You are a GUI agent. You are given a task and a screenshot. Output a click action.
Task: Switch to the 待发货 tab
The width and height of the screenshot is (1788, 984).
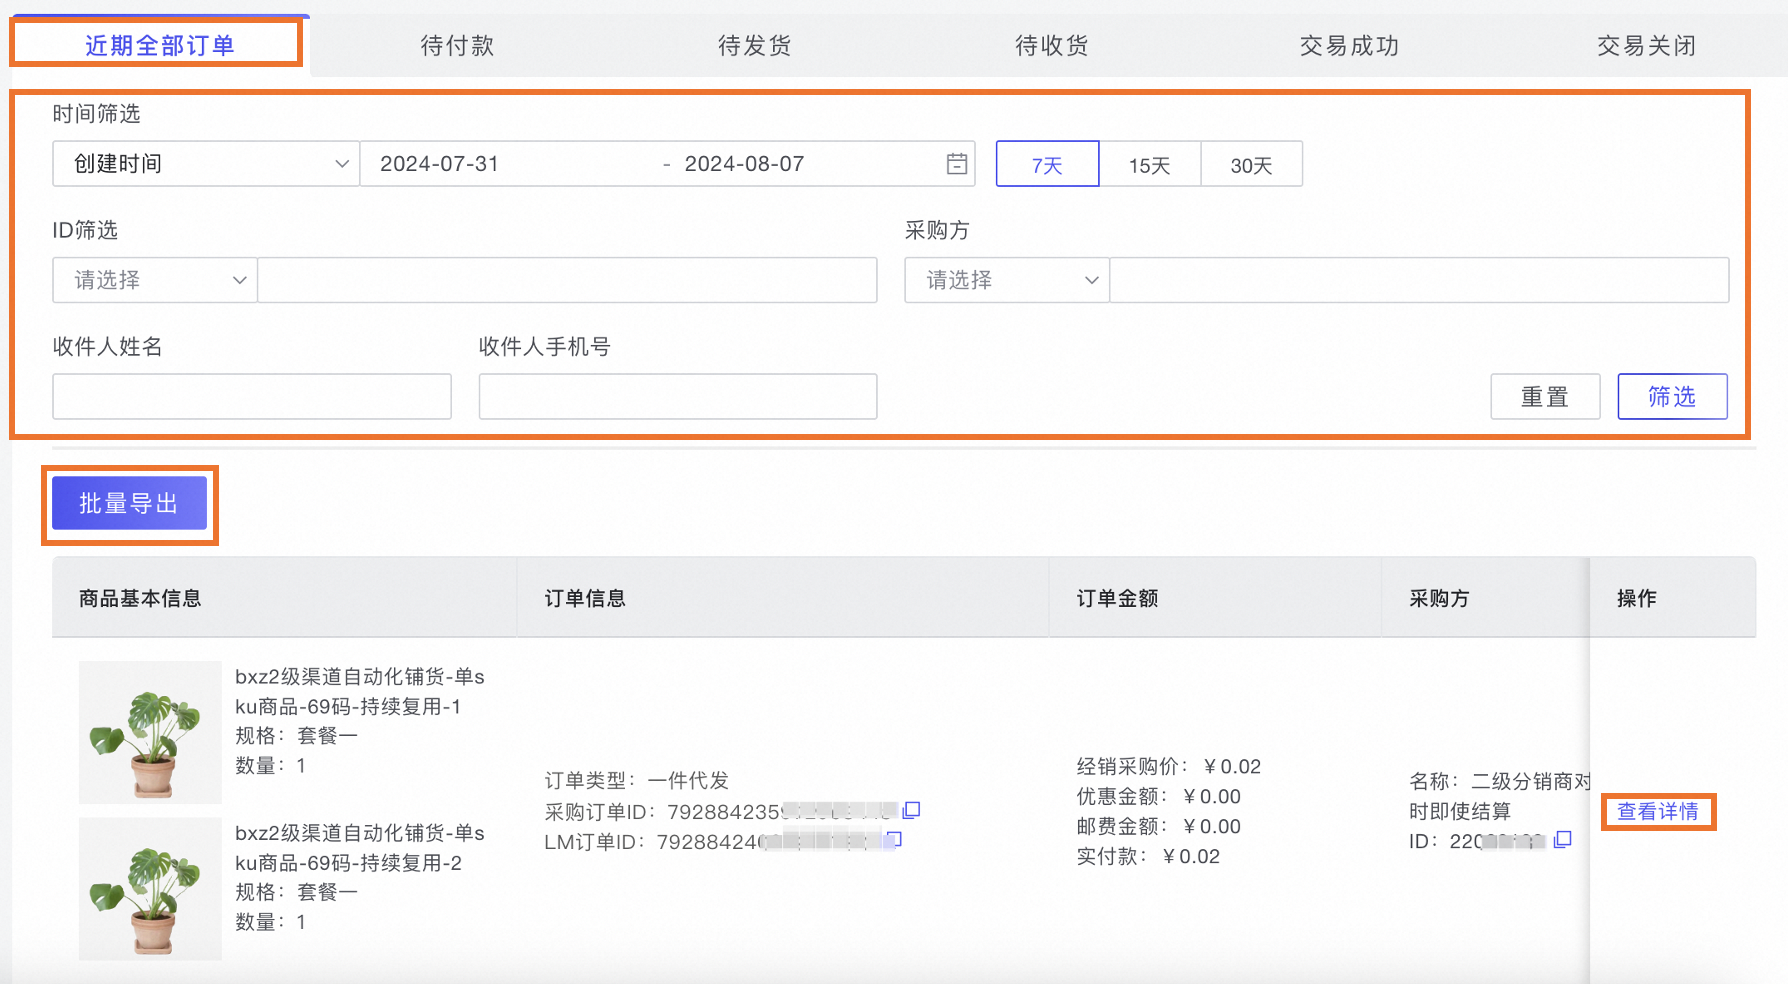coord(754,45)
